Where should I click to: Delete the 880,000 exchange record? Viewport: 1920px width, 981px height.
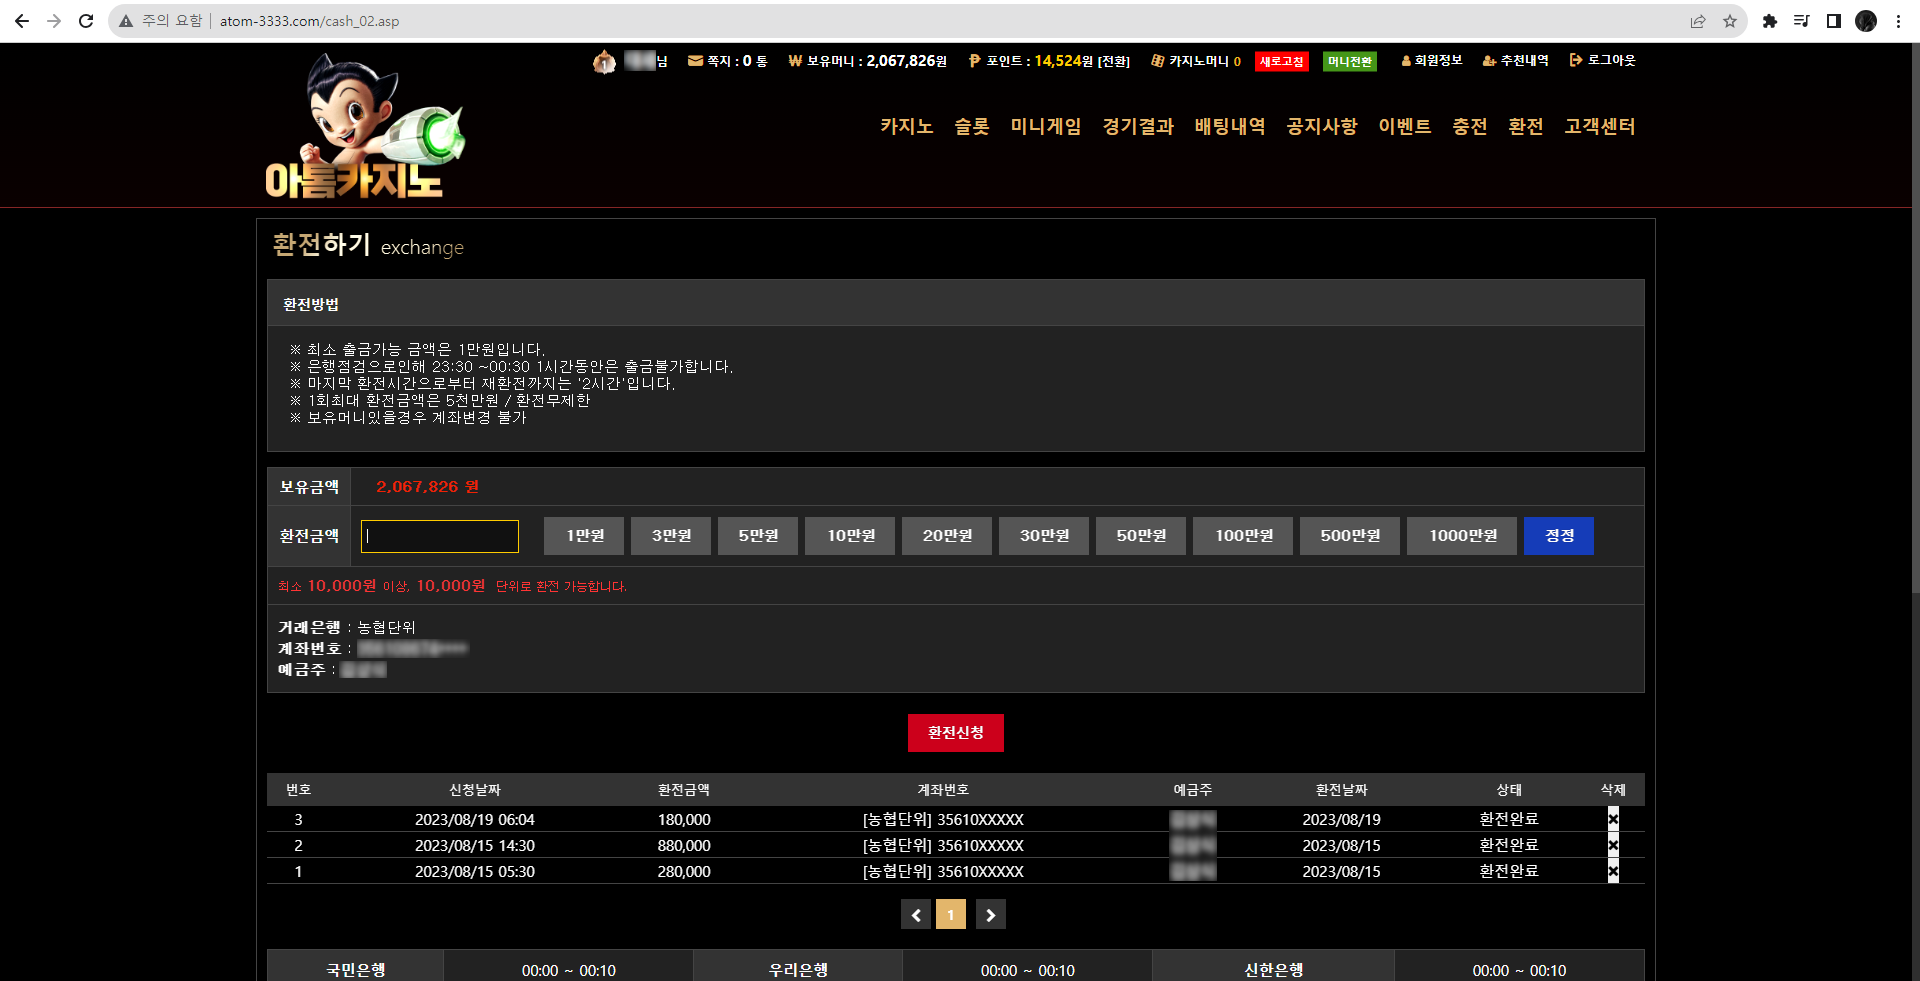click(x=1613, y=845)
